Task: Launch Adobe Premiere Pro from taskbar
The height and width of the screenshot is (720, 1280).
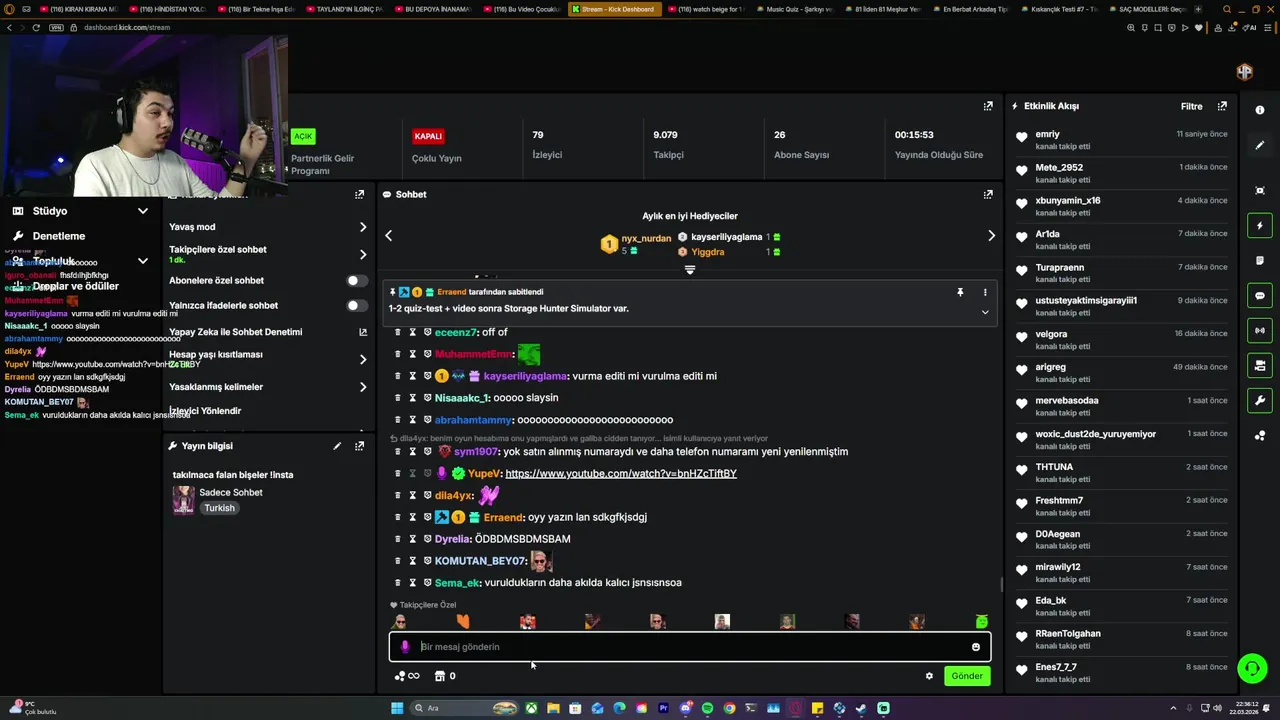Action: click(663, 708)
